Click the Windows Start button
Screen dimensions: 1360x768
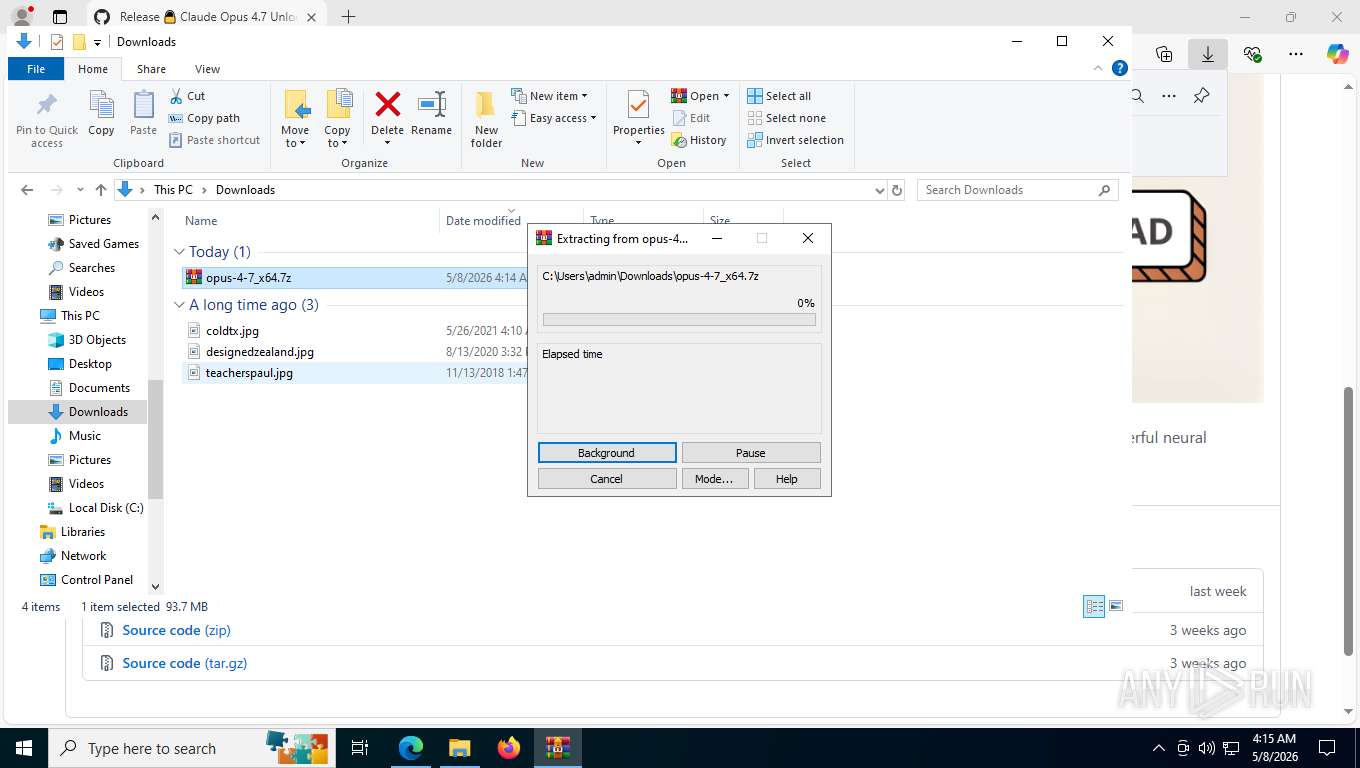[24, 748]
